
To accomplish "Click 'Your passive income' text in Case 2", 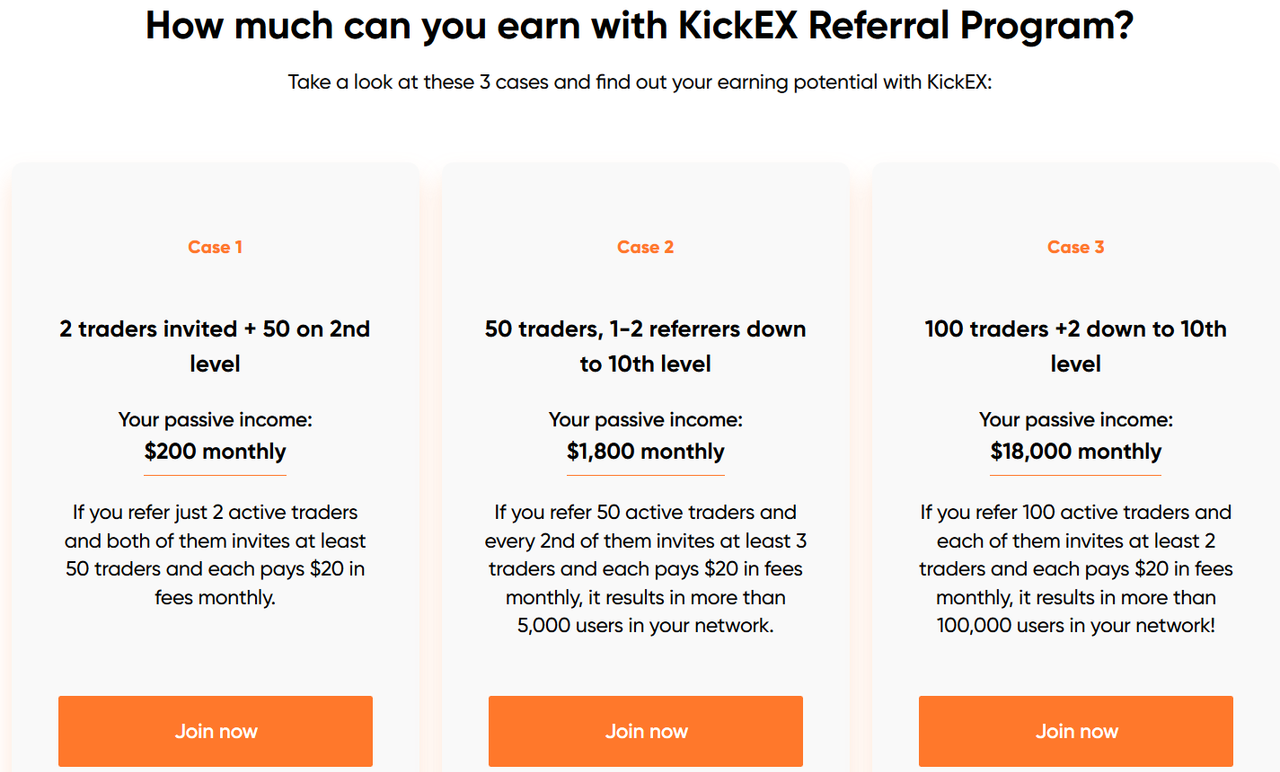I will pyautogui.click(x=646, y=420).
